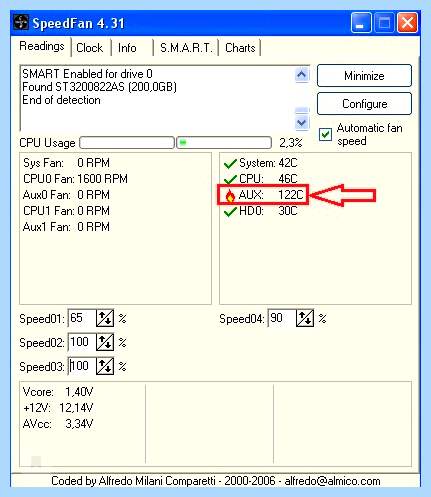Select the 'CPU1 Fan: 0 RPM' reading
The height and width of the screenshot is (497, 431).
coord(66,211)
